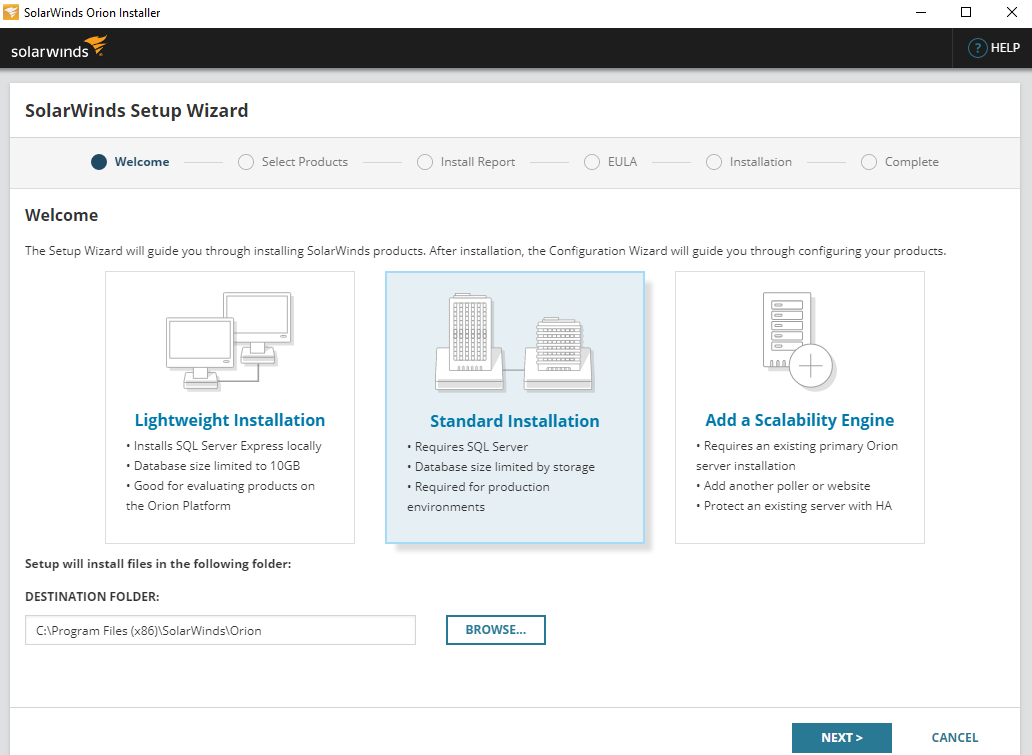This screenshot has width=1032, height=755.
Task: Click the 'SolarWinds Setup Wizard' heading
Action: click(x=136, y=111)
